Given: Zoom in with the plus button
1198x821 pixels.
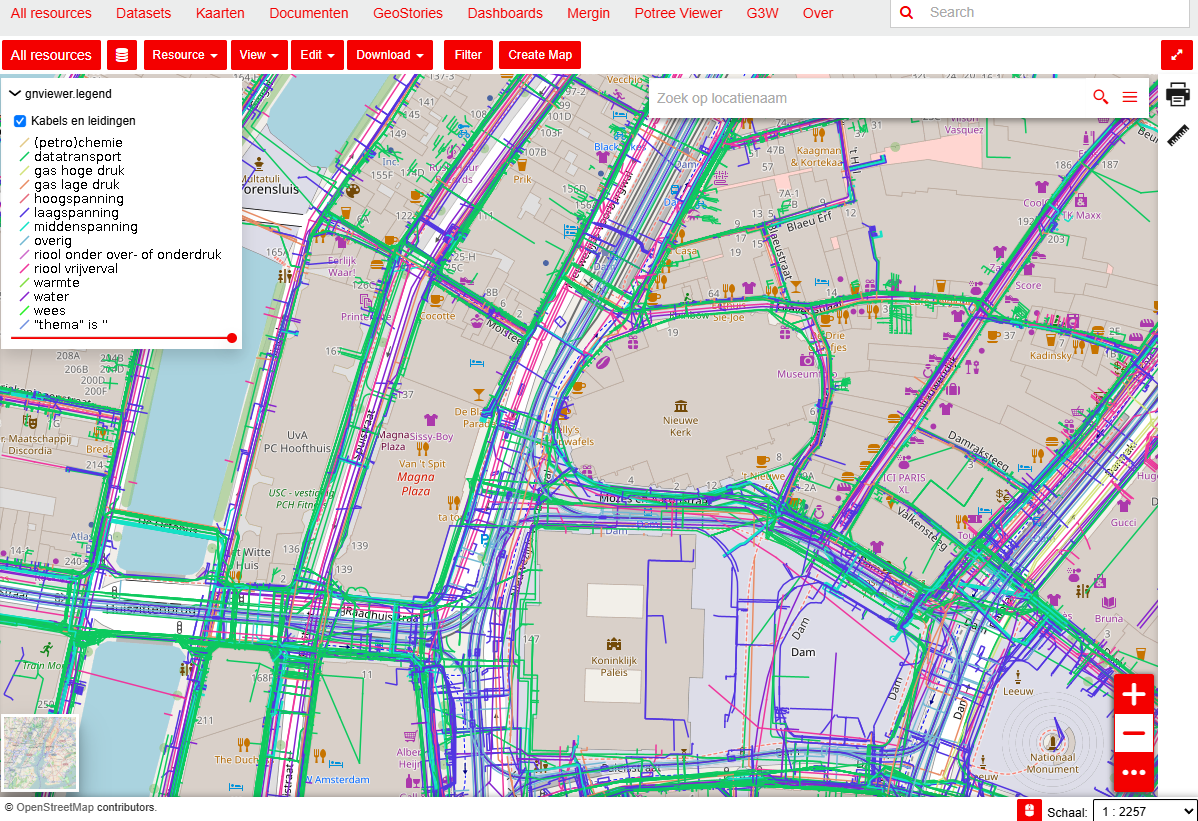Looking at the screenshot, I should click(x=1134, y=694).
